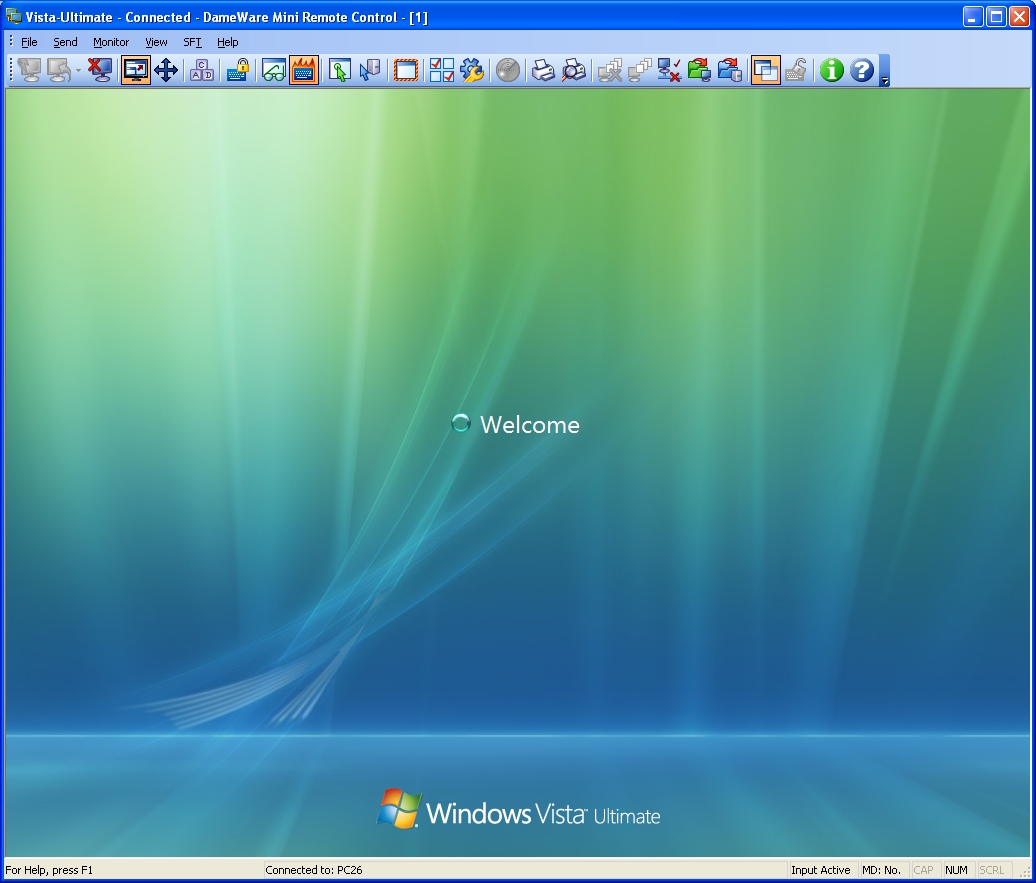Click the gray Reconnect monitor with arrow icon
Viewport: 1036px width, 883px height.
coord(58,70)
